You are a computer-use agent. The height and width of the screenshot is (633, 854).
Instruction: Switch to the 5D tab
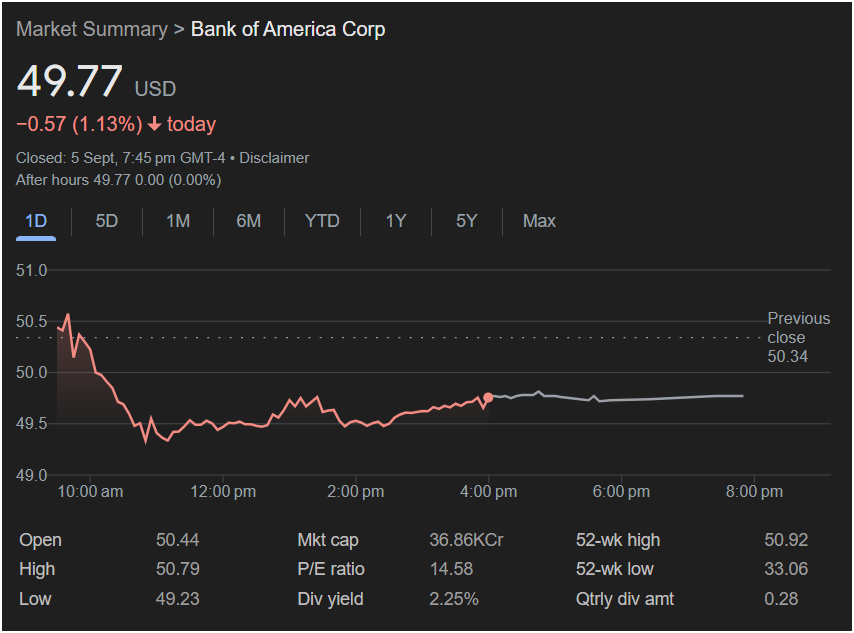point(107,221)
